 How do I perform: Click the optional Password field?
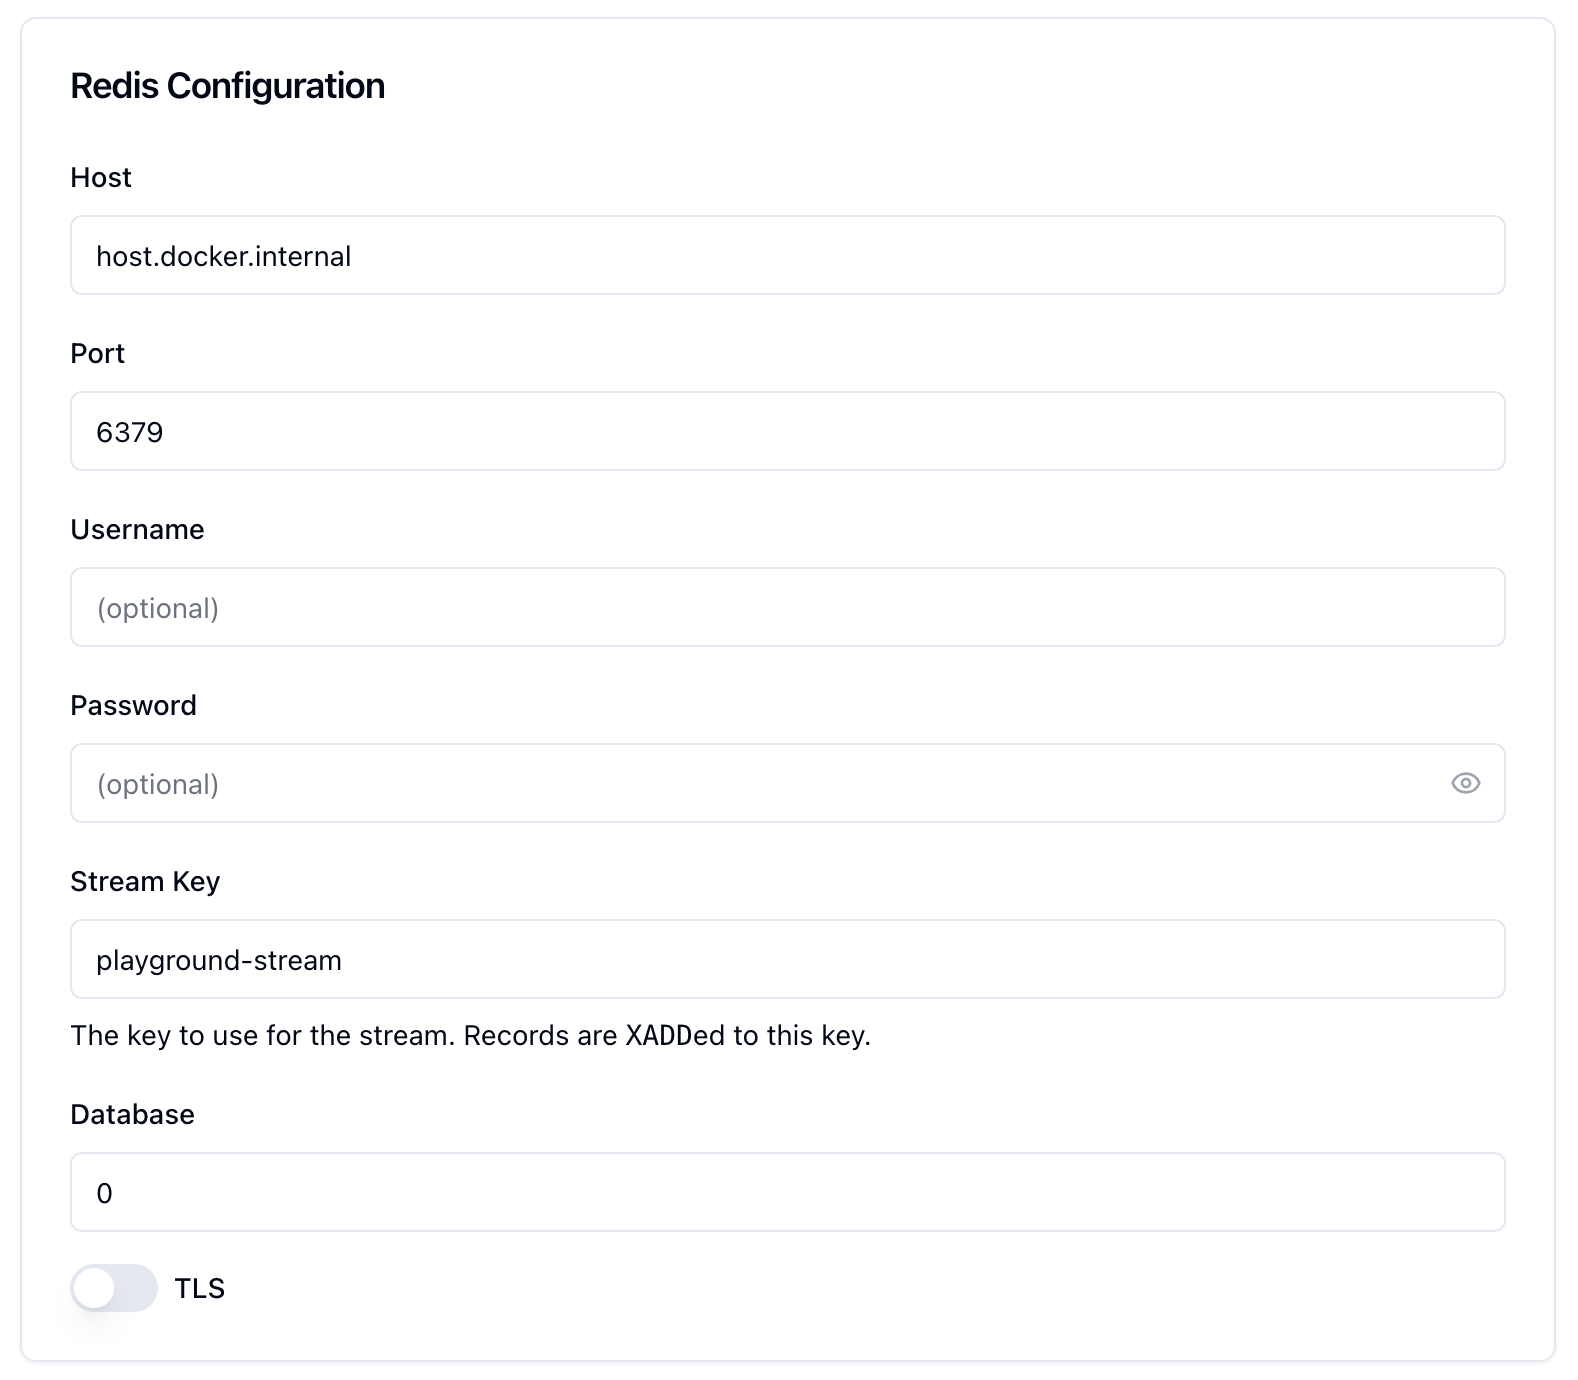click(700, 784)
